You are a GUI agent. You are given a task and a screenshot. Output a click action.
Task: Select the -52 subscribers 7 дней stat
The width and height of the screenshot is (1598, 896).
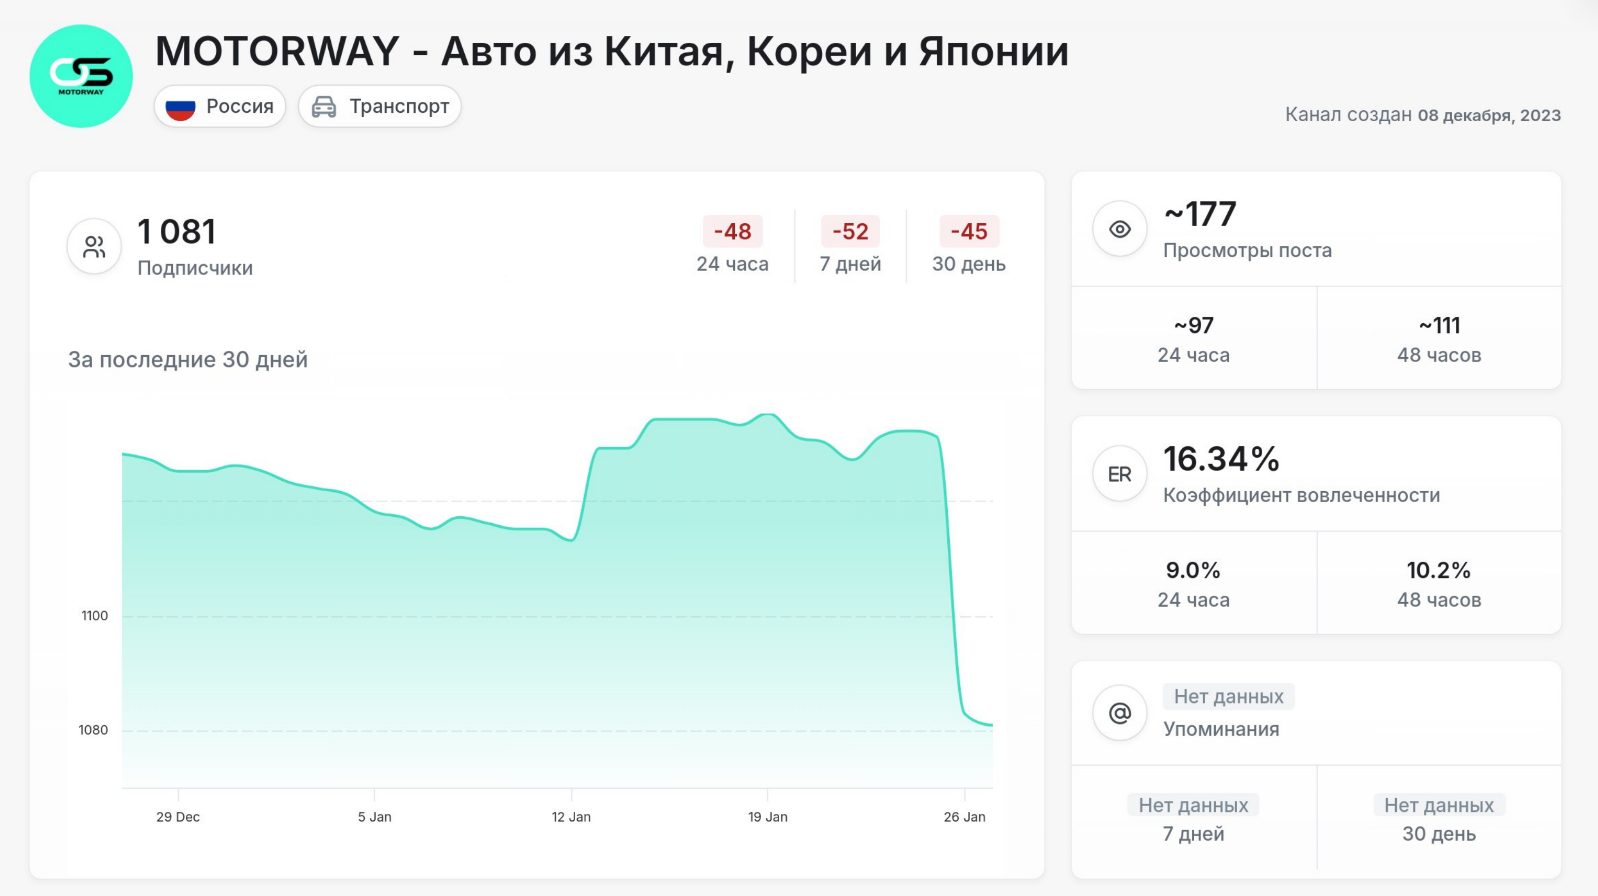850,246
